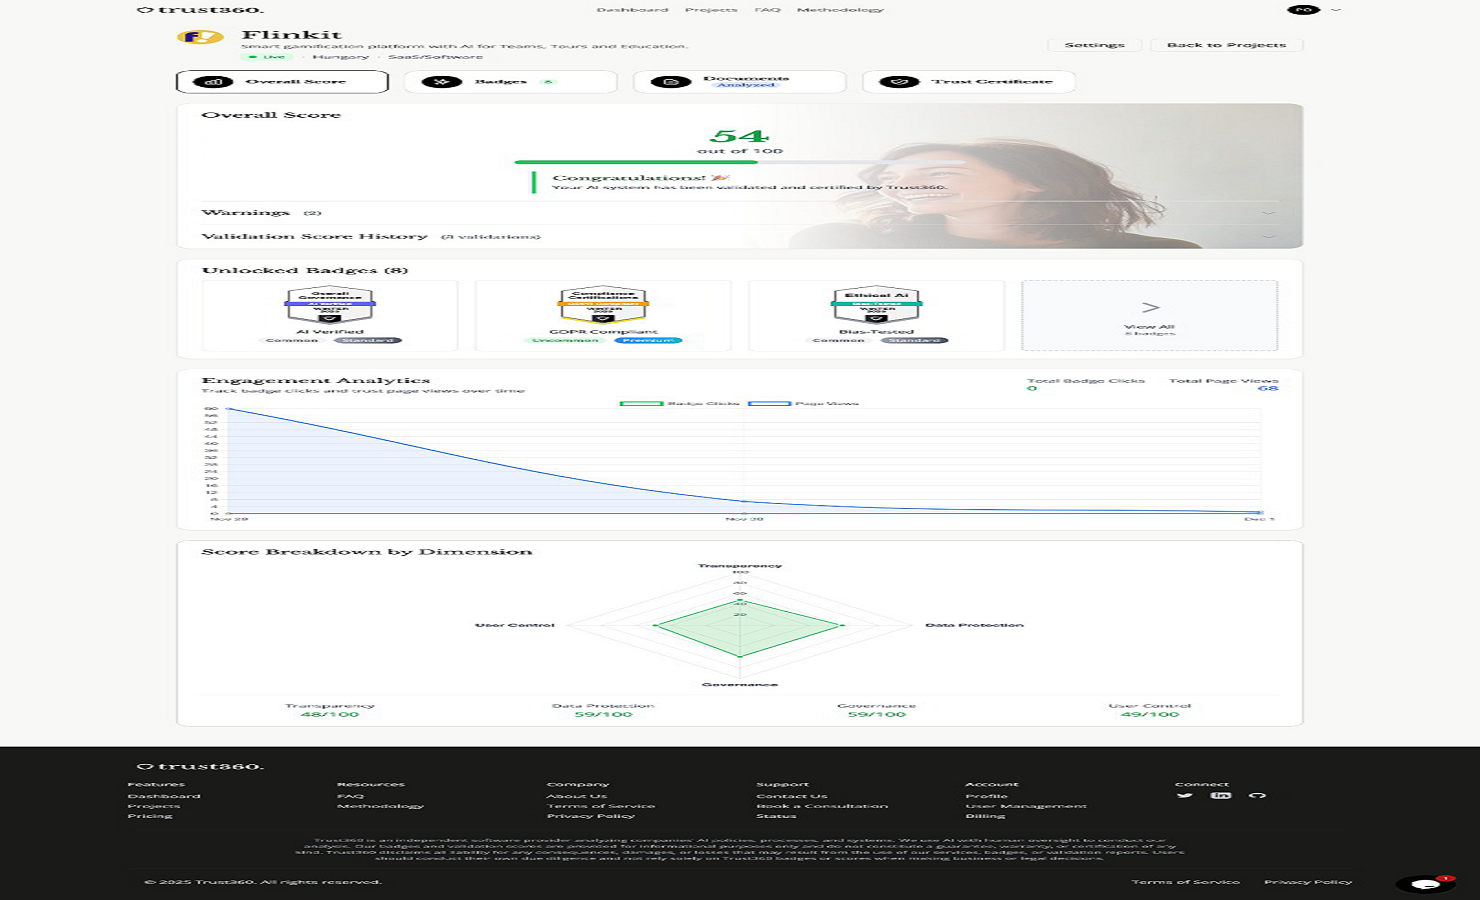Screen dimensions: 1480x900
Task: Switch to the Documents tab
Action: pos(739,82)
